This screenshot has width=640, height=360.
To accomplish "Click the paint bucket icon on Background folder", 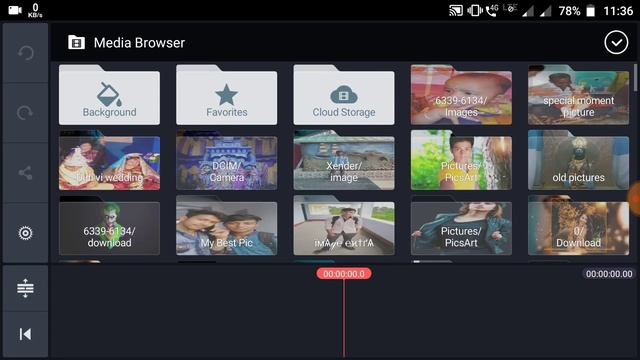I will click(x=109, y=94).
